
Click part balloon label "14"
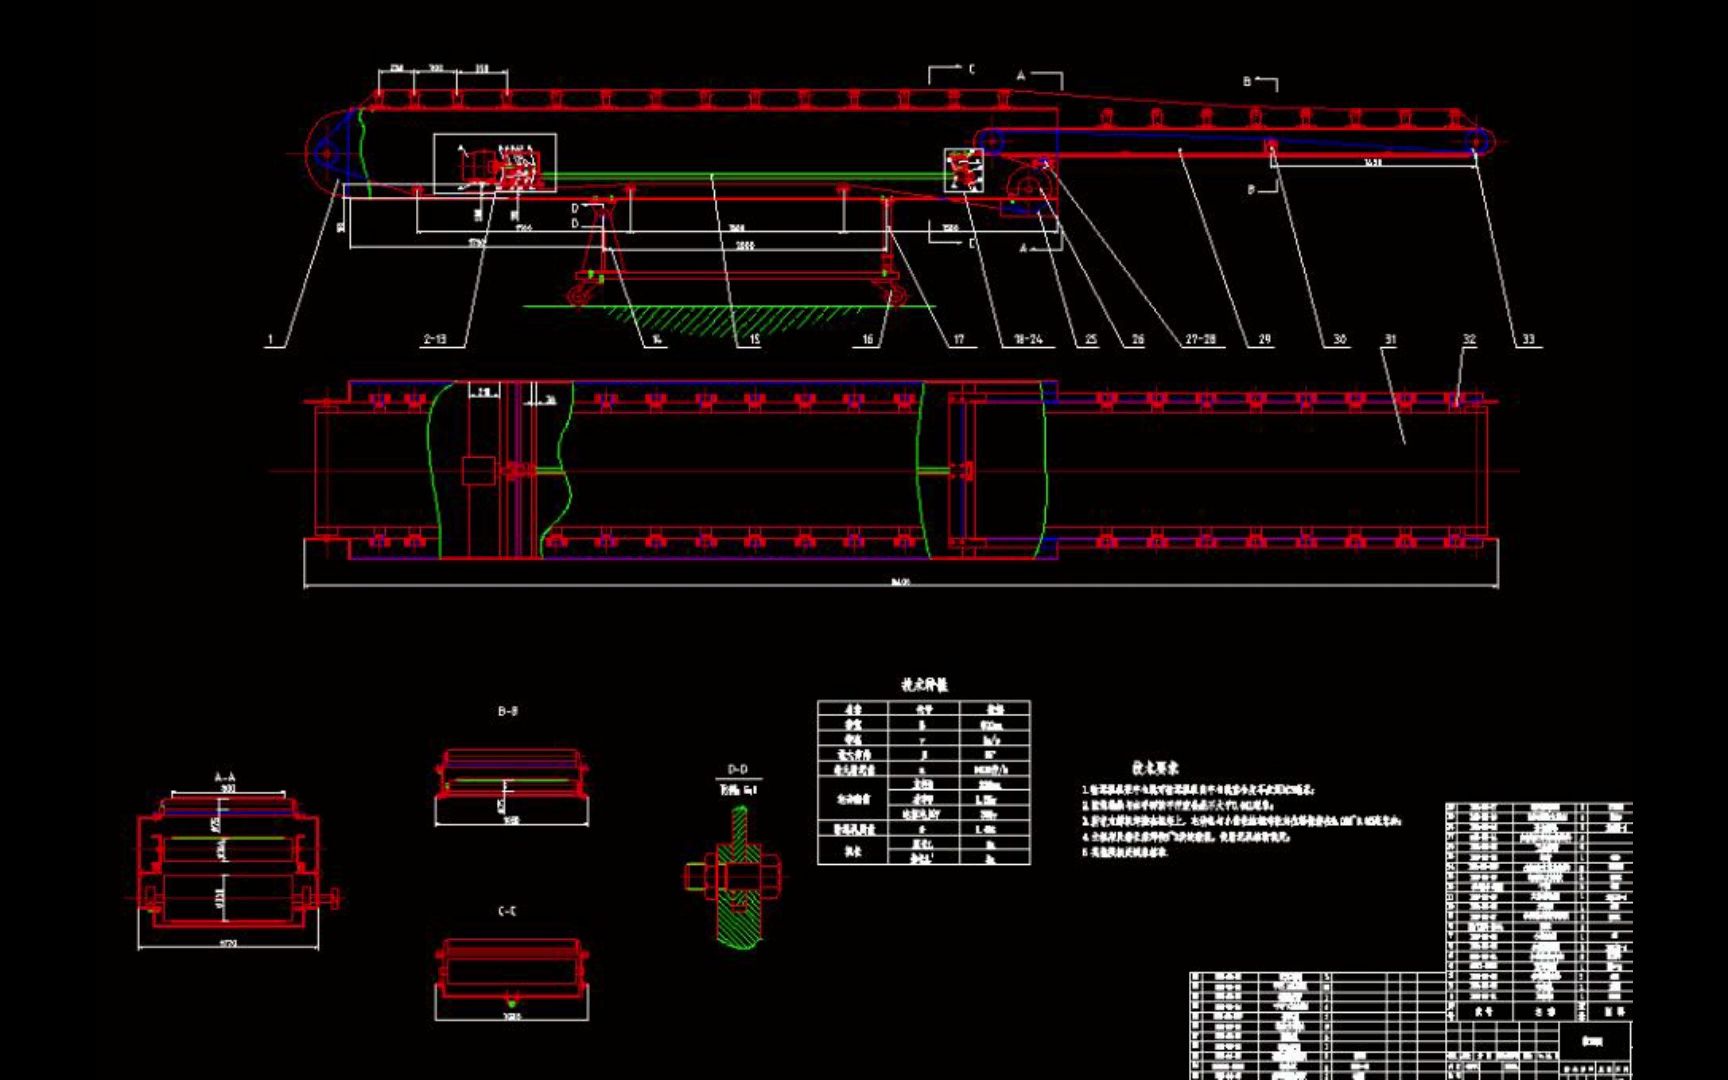pyautogui.click(x=657, y=340)
